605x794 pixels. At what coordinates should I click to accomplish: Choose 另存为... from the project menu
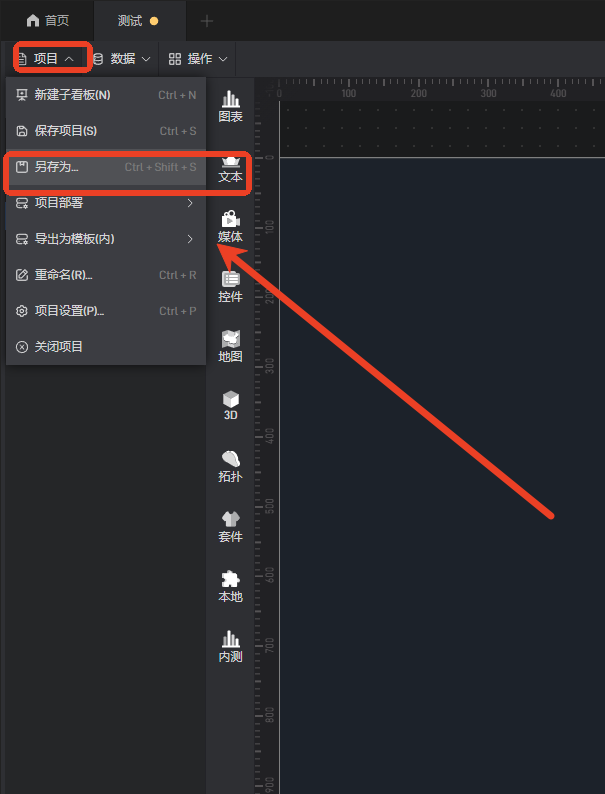(105, 167)
